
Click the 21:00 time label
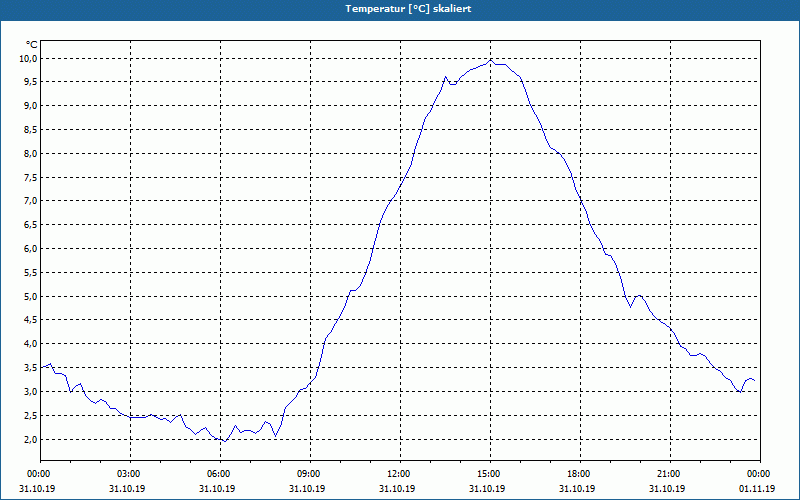click(x=670, y=474)
